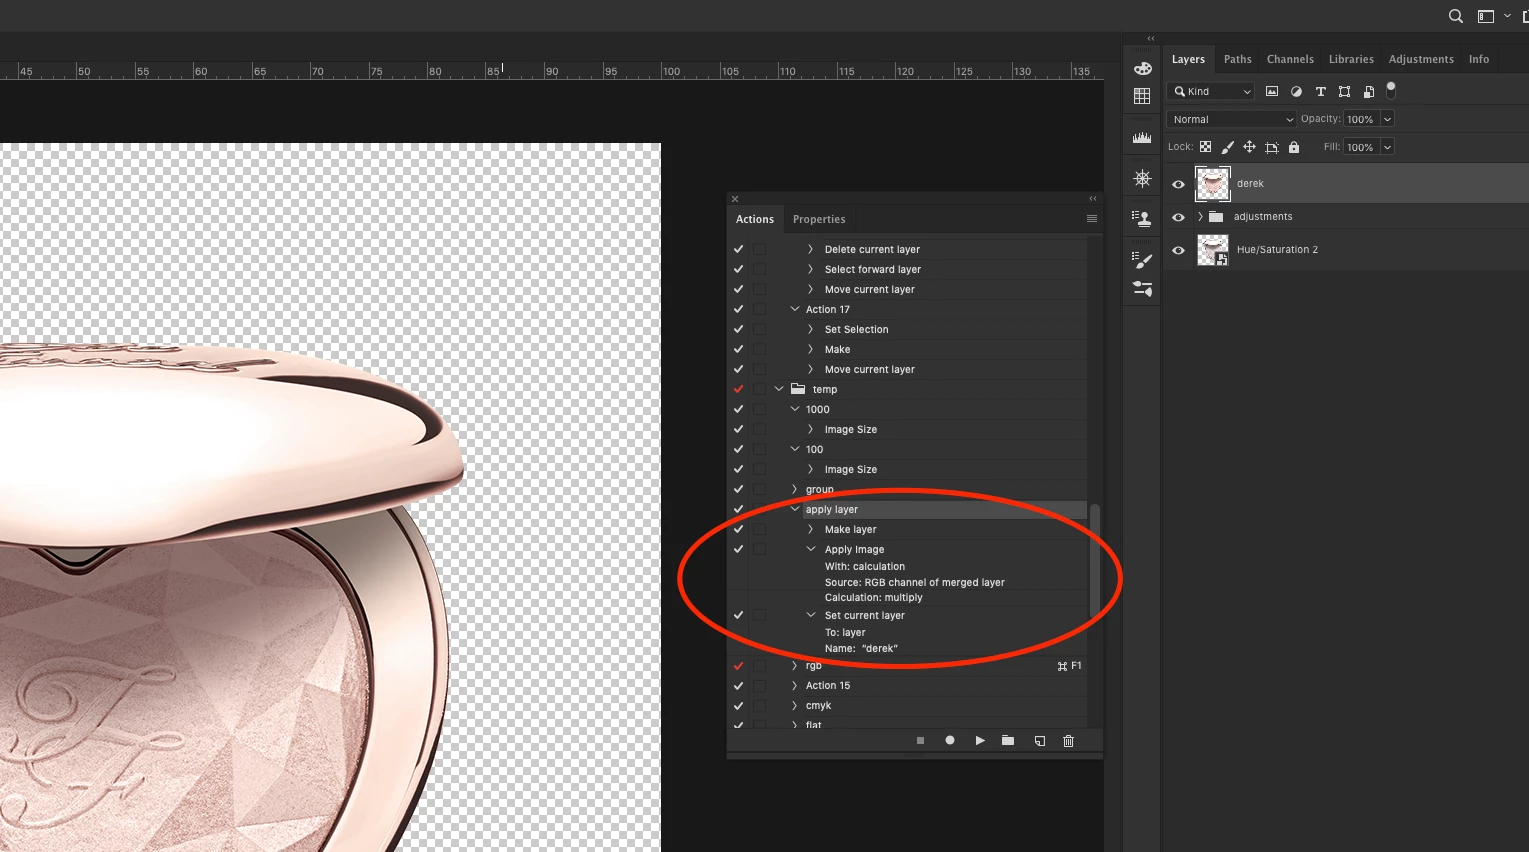The image size is (1529, 852).
Task: Click the search magnifier icon at the top right
Action: click(1456, 16)
